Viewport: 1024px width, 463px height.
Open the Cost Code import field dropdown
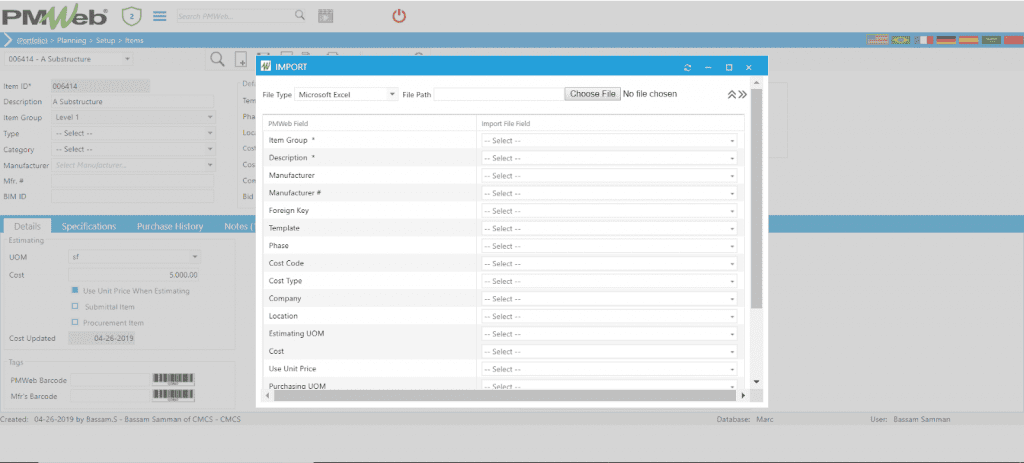610,264
